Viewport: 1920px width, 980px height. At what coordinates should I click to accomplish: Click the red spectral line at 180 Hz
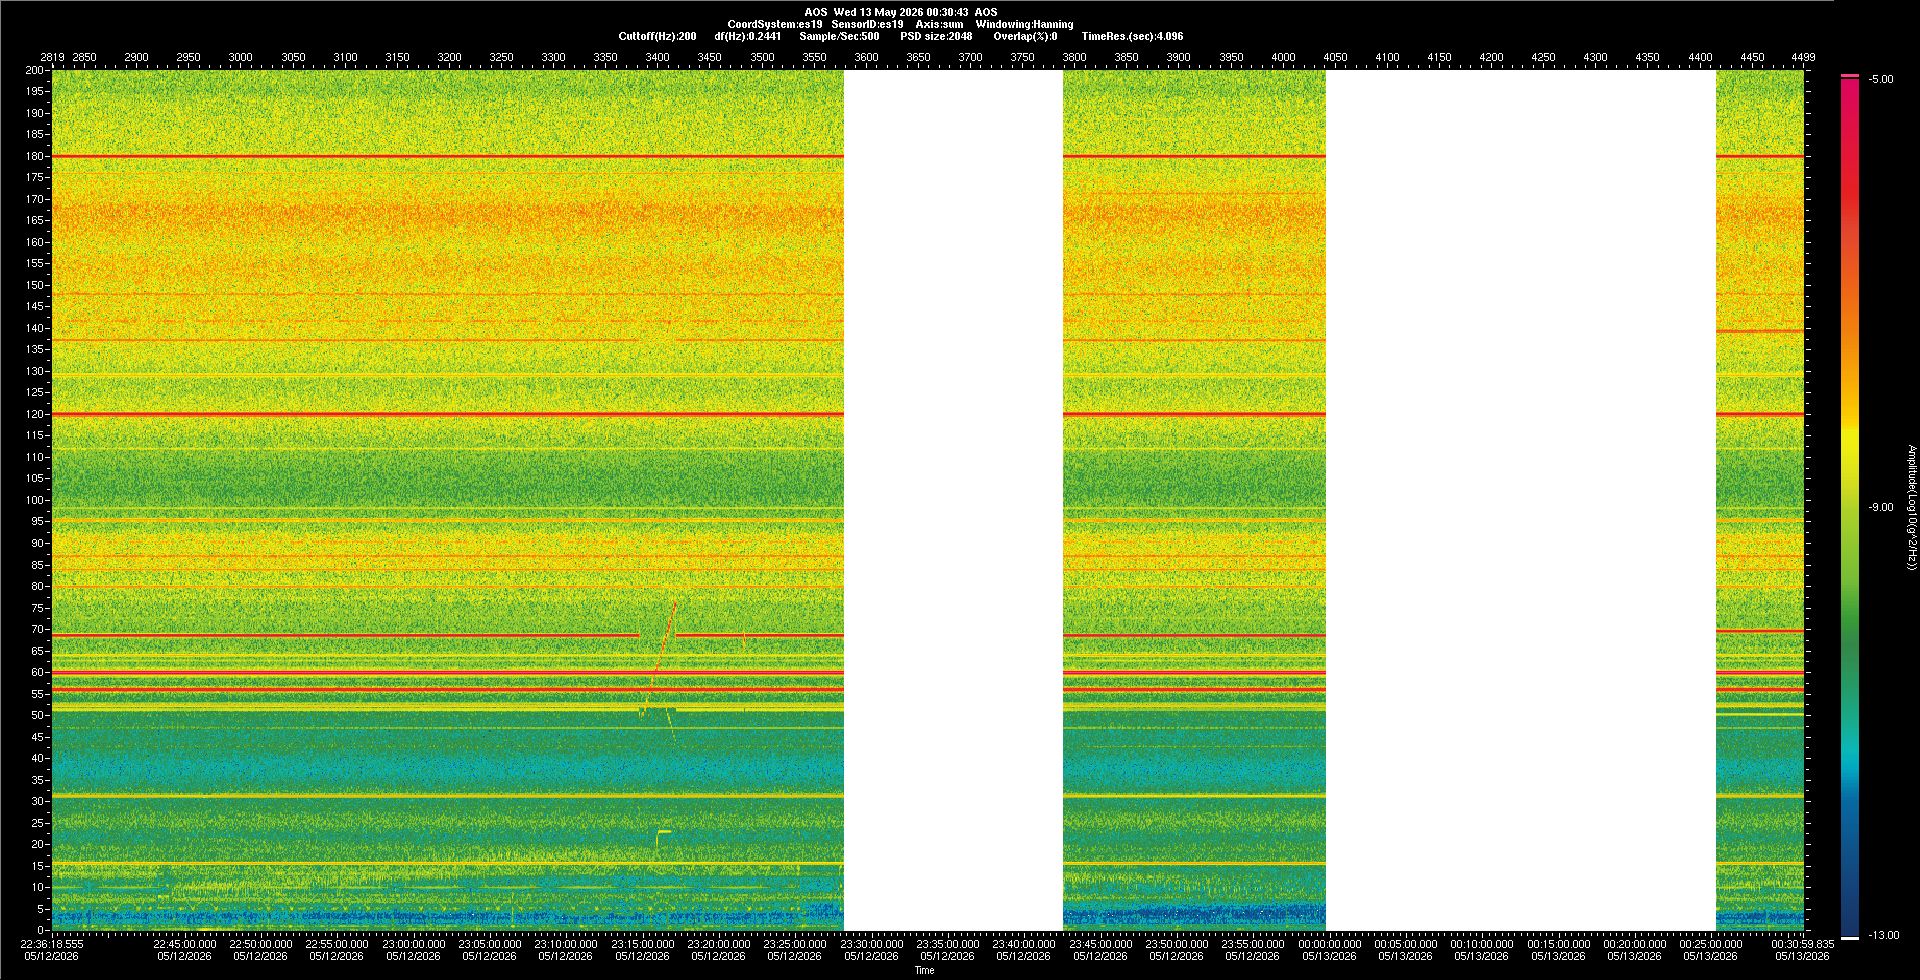(x=448, y=156)
